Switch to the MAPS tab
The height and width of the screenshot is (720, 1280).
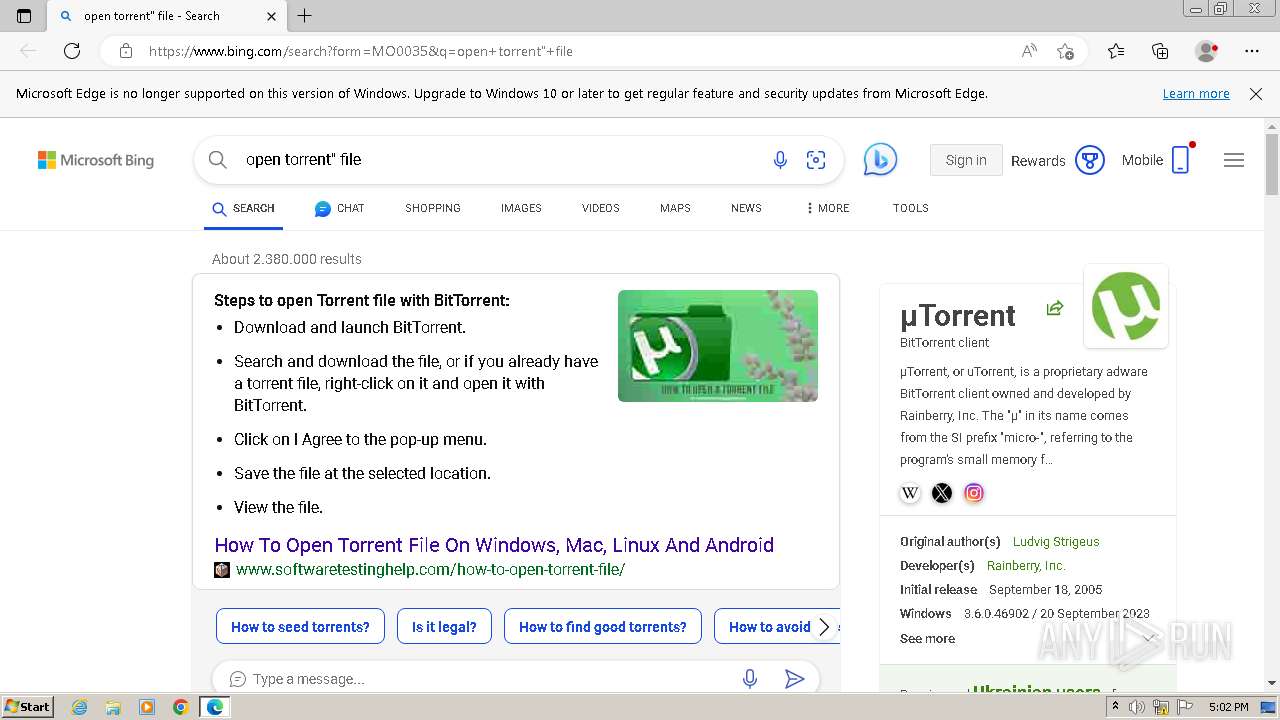click(x=675, y=208)
